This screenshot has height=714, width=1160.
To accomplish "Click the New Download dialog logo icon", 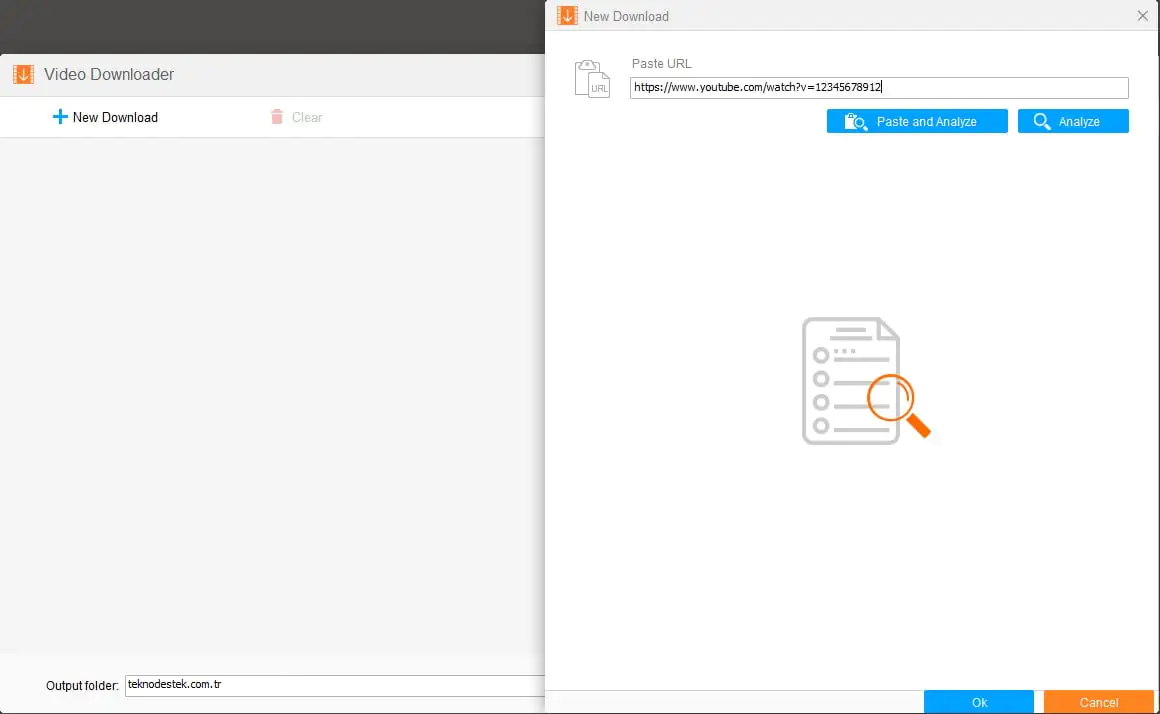I will click(x=567, y=16).
